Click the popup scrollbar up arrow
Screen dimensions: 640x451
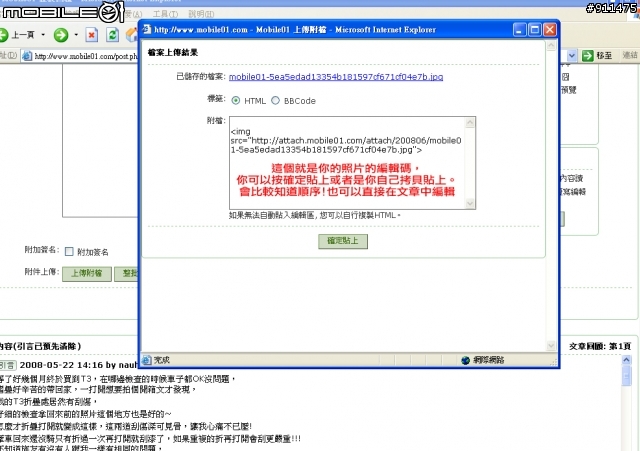point(551,46)
